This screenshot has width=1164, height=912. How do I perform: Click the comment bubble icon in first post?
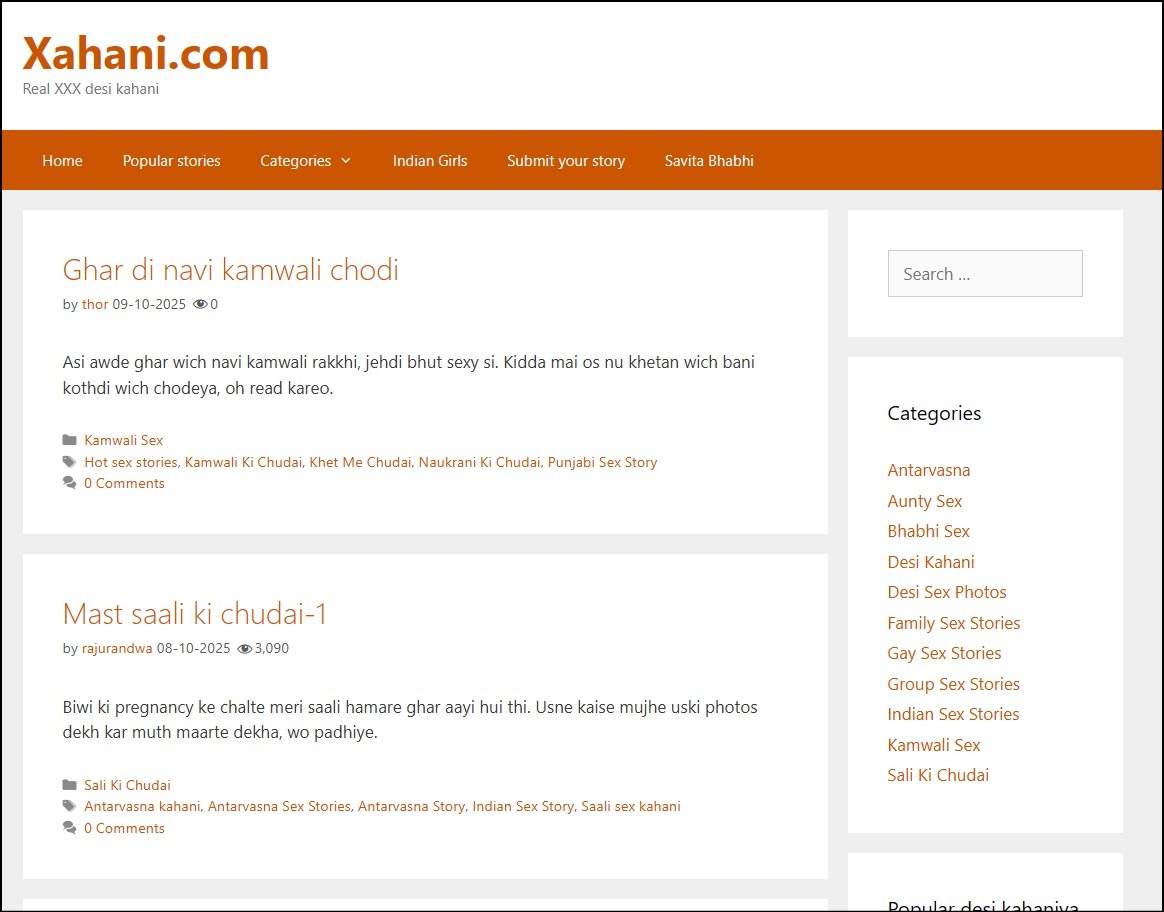[69, 483]
